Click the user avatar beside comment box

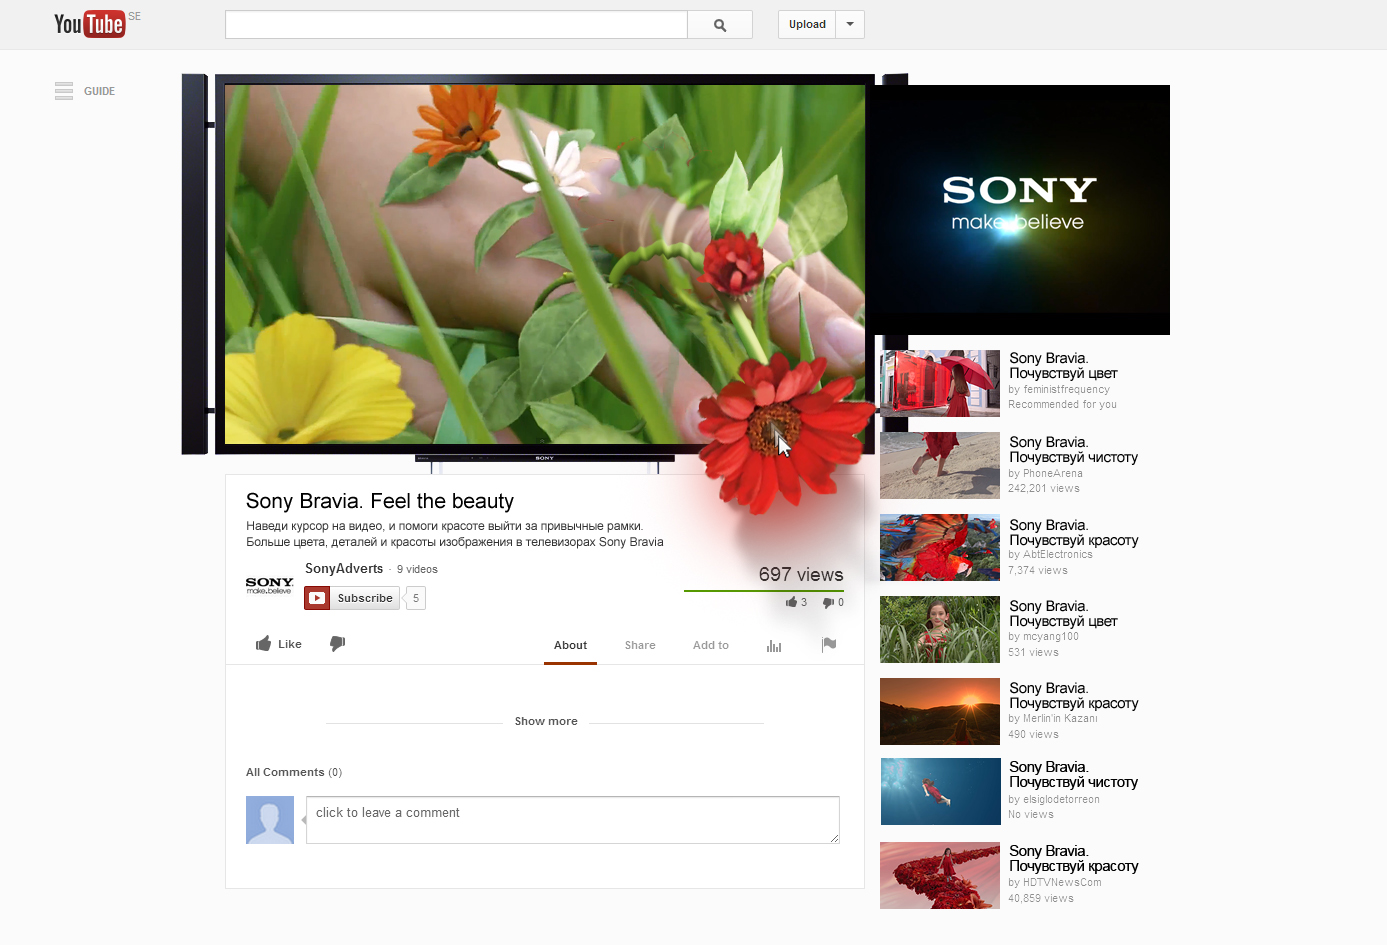click(270, 820)
